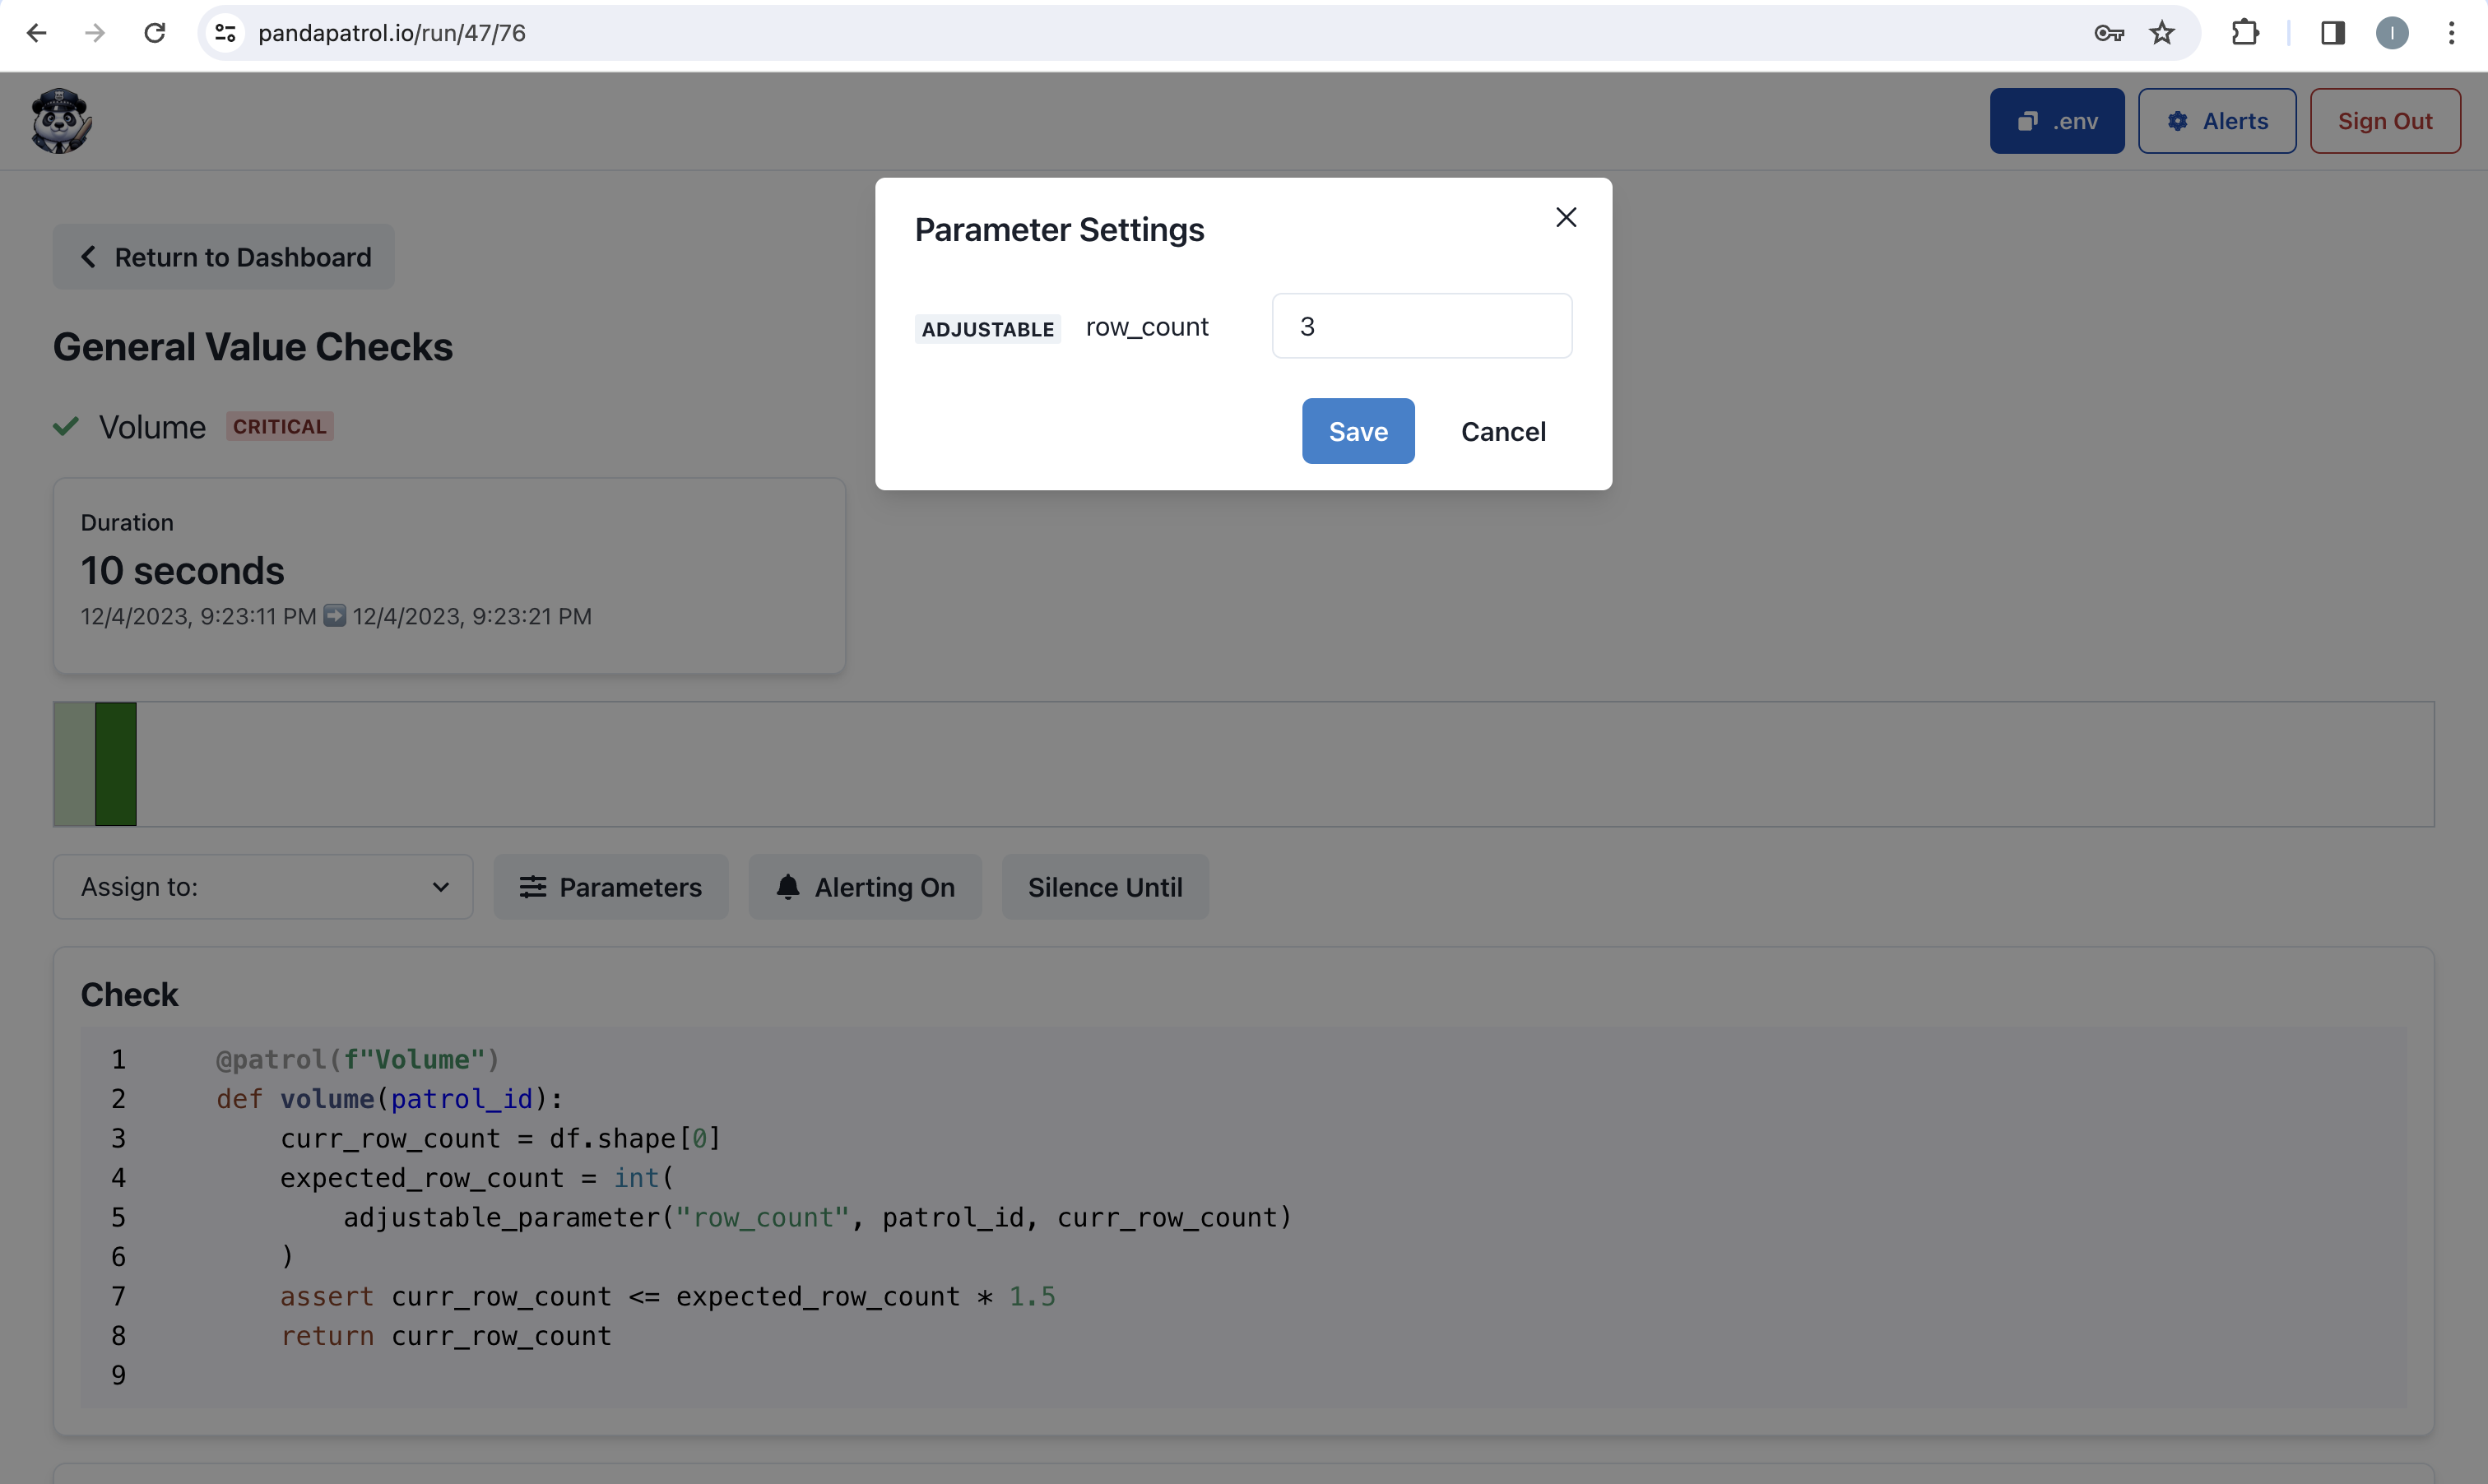Bookmark this page with the star

[2162, 33]
